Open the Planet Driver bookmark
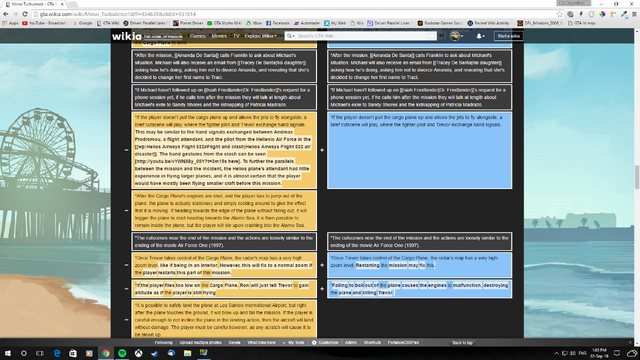This screenshot has width=640, height=360. 188,23
